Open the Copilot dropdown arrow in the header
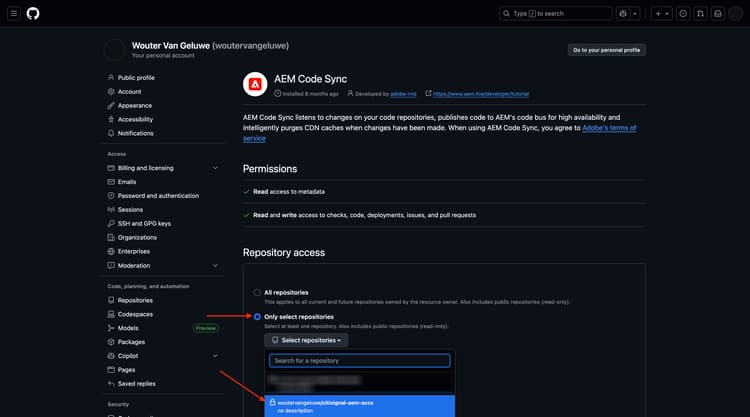This screenshot has width=750, height=417. [635, 13]
